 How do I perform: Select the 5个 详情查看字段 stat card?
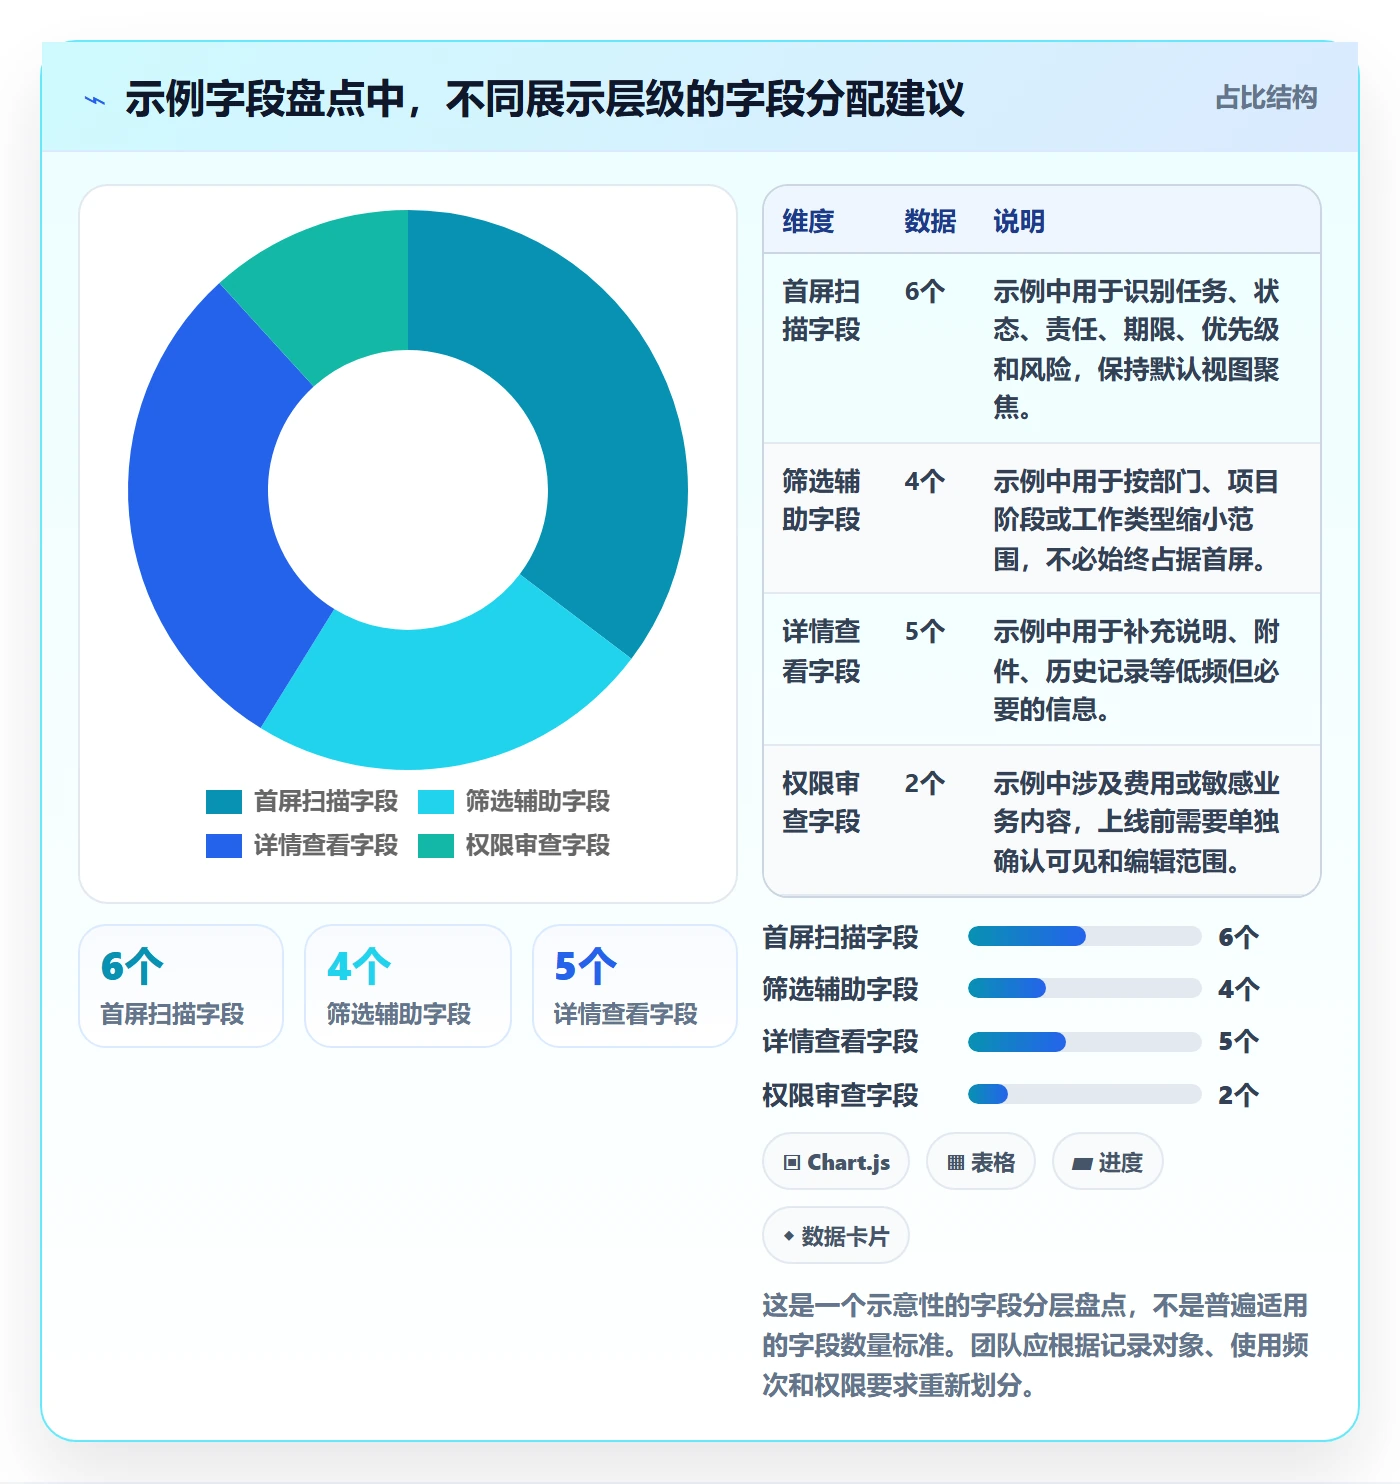pos(635,986)
